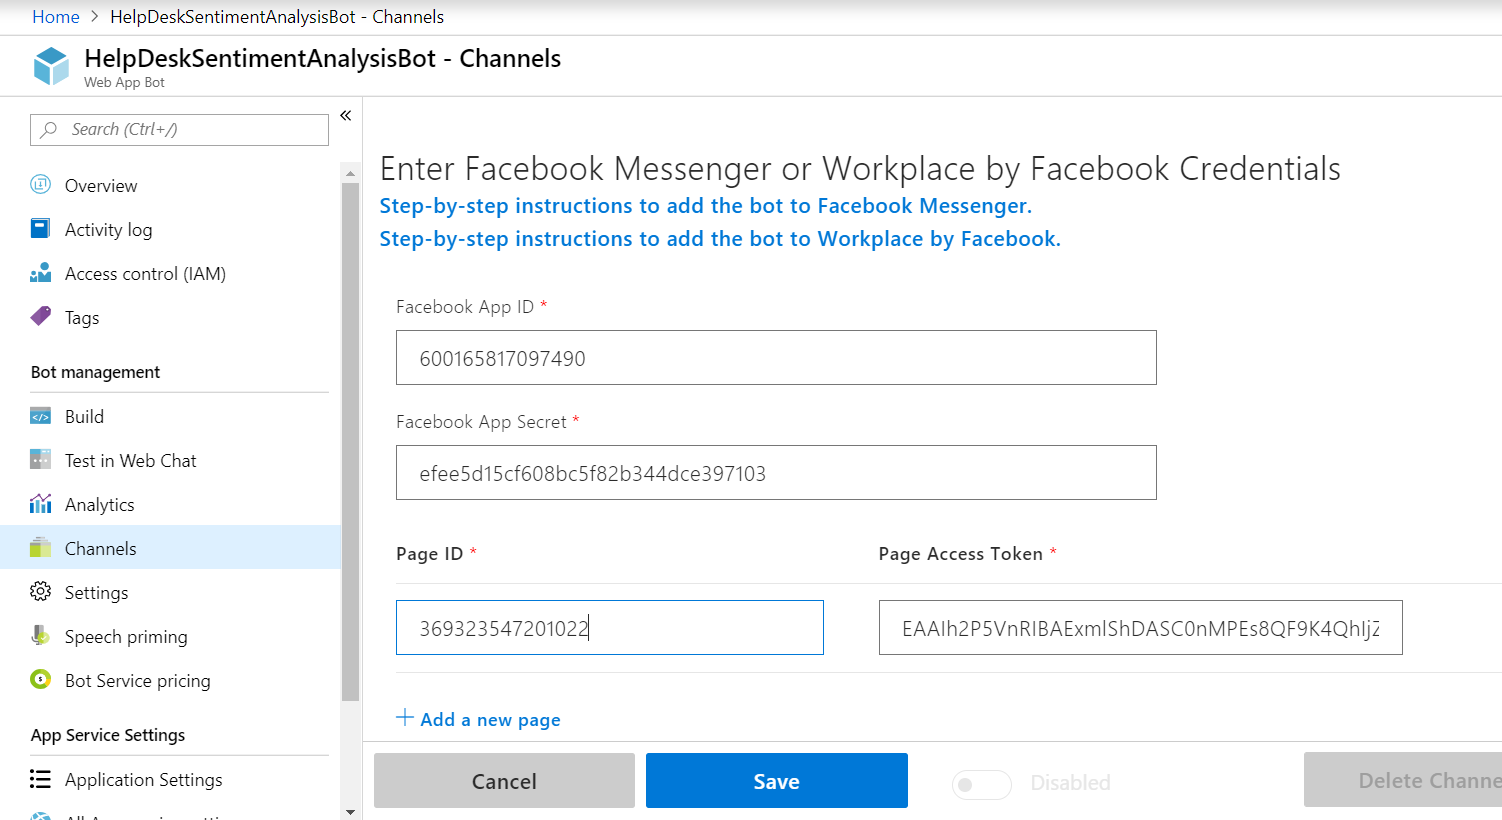Click the Web App Bot subtitle text
The height and width of the screenshot is (820, 1502).
click(124, 83)
